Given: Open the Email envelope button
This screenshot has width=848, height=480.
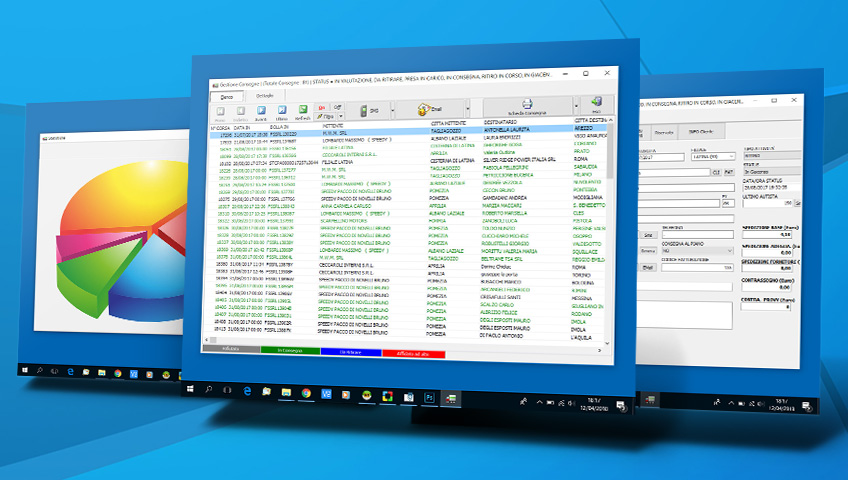Looking at the screenshot, I should (x=431, y=109).
